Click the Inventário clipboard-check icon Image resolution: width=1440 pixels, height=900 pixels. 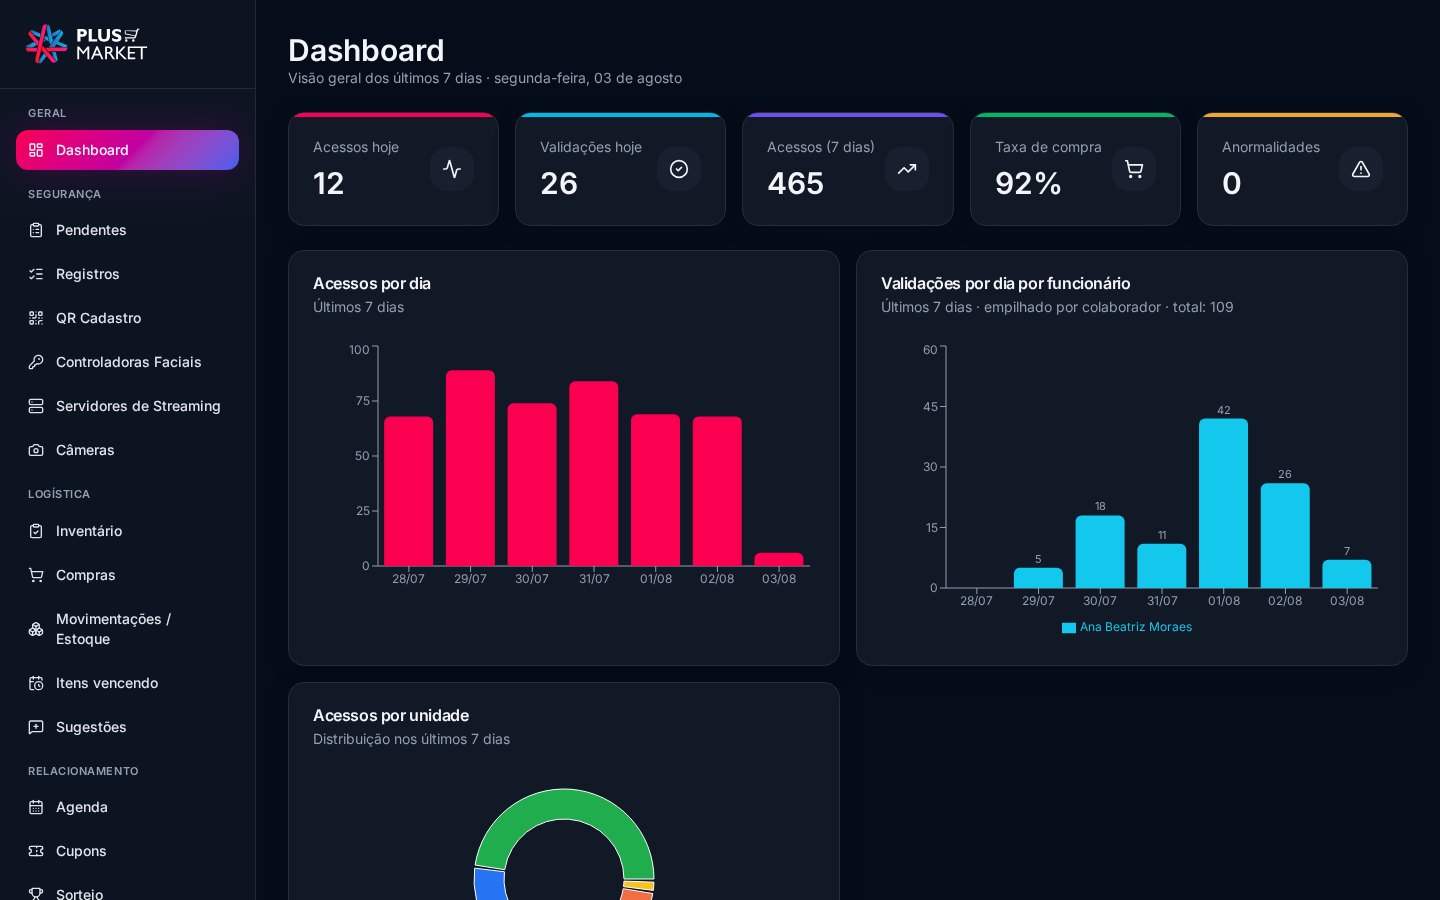36,531
